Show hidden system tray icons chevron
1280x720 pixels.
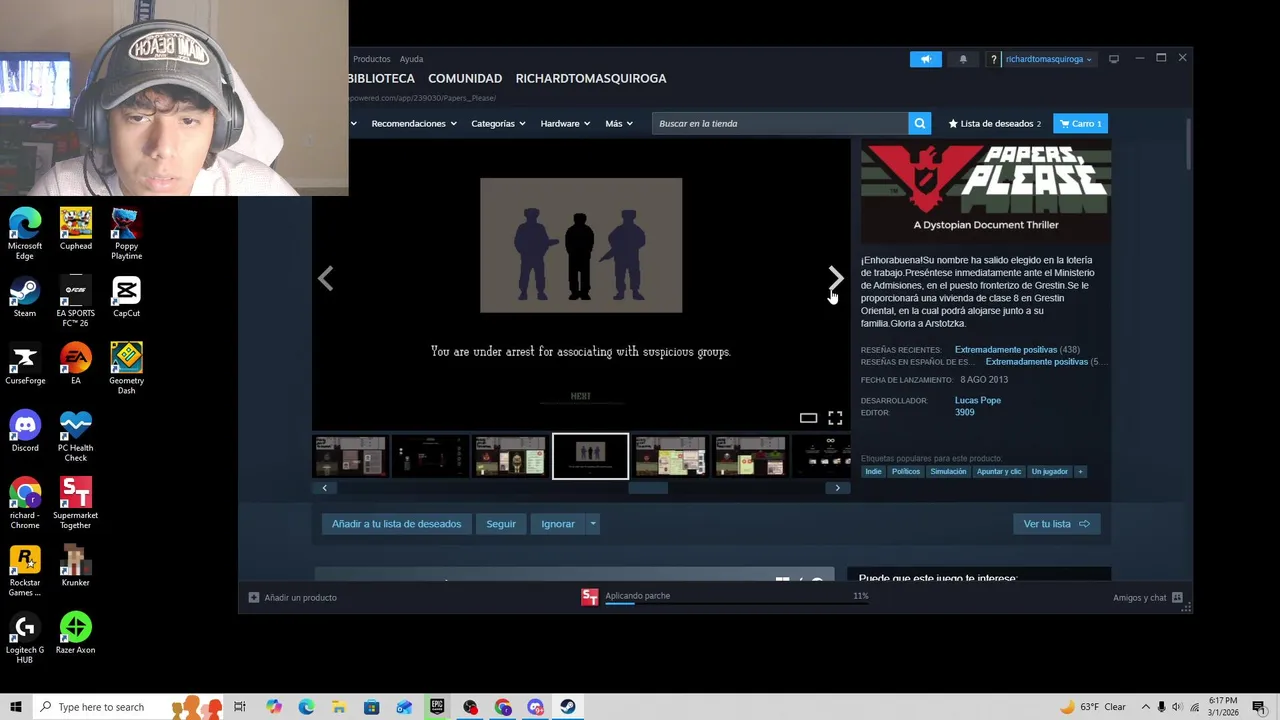click(x=1146, y=707)
